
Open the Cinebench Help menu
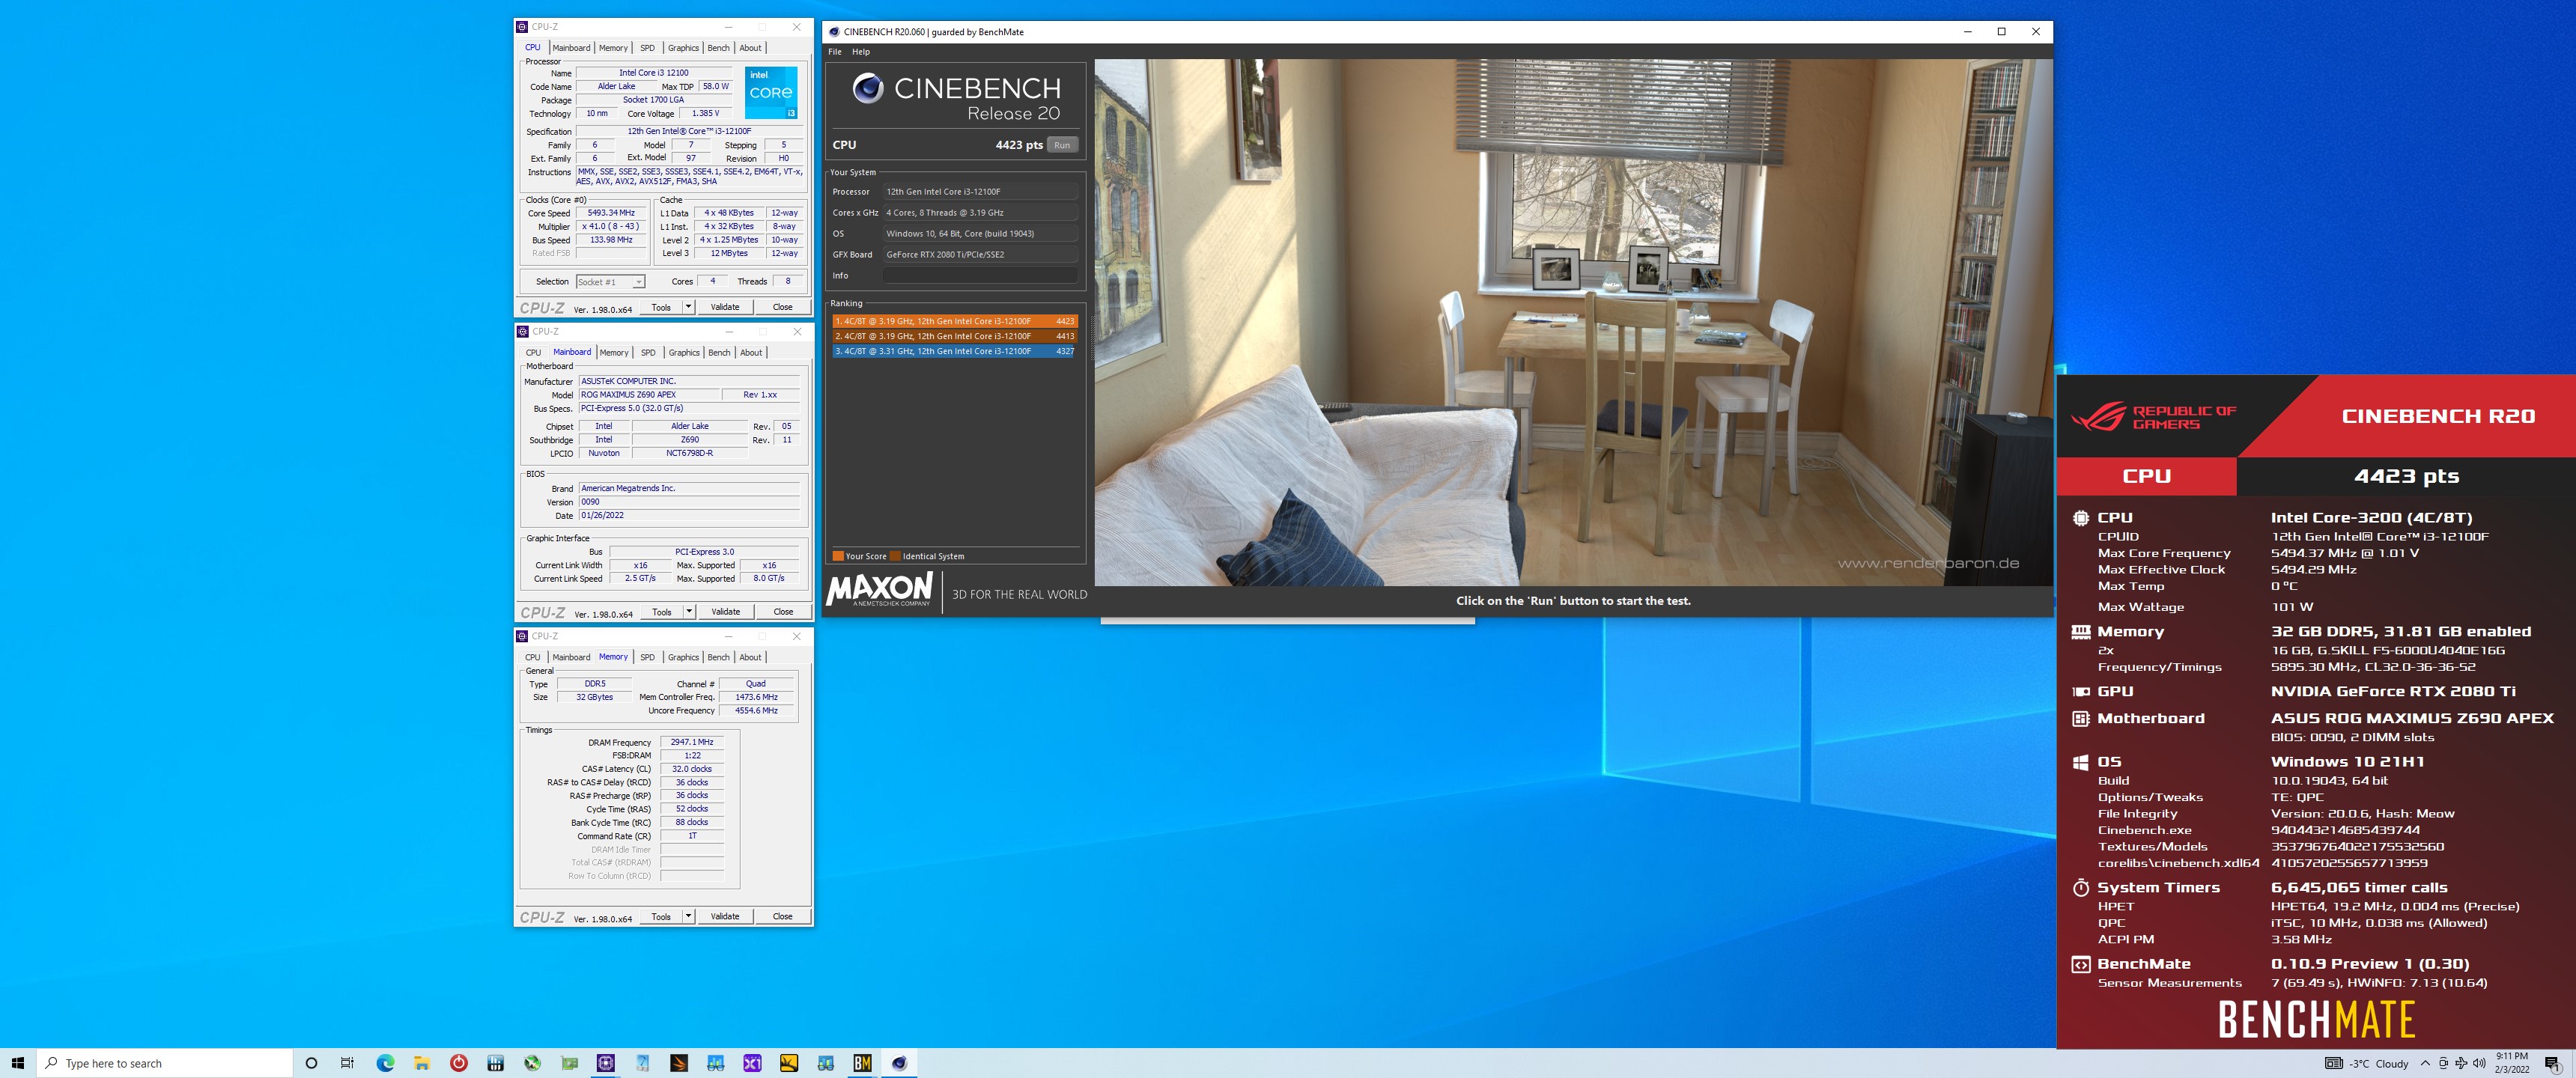coord(861,52)
